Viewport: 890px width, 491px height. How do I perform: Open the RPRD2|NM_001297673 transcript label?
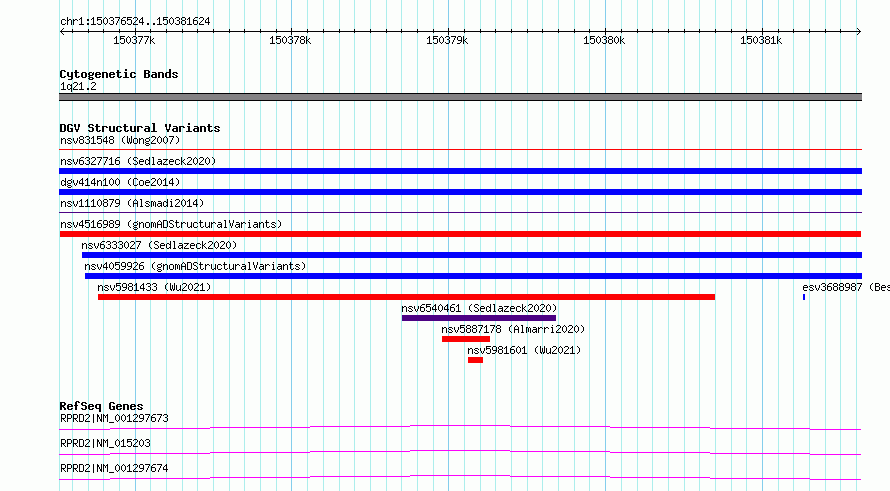click(x=115, y=418)
